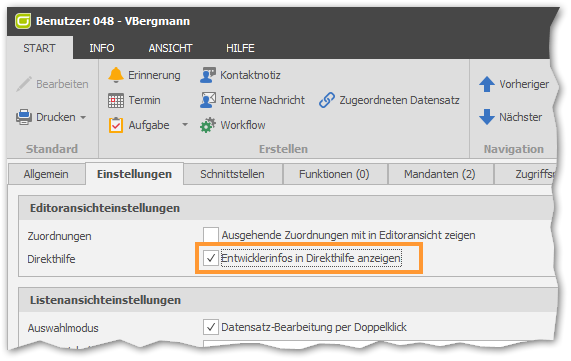Click the Vorheriger navigation label
Viewport: 571px width, 361px height.
click(524, 84)
